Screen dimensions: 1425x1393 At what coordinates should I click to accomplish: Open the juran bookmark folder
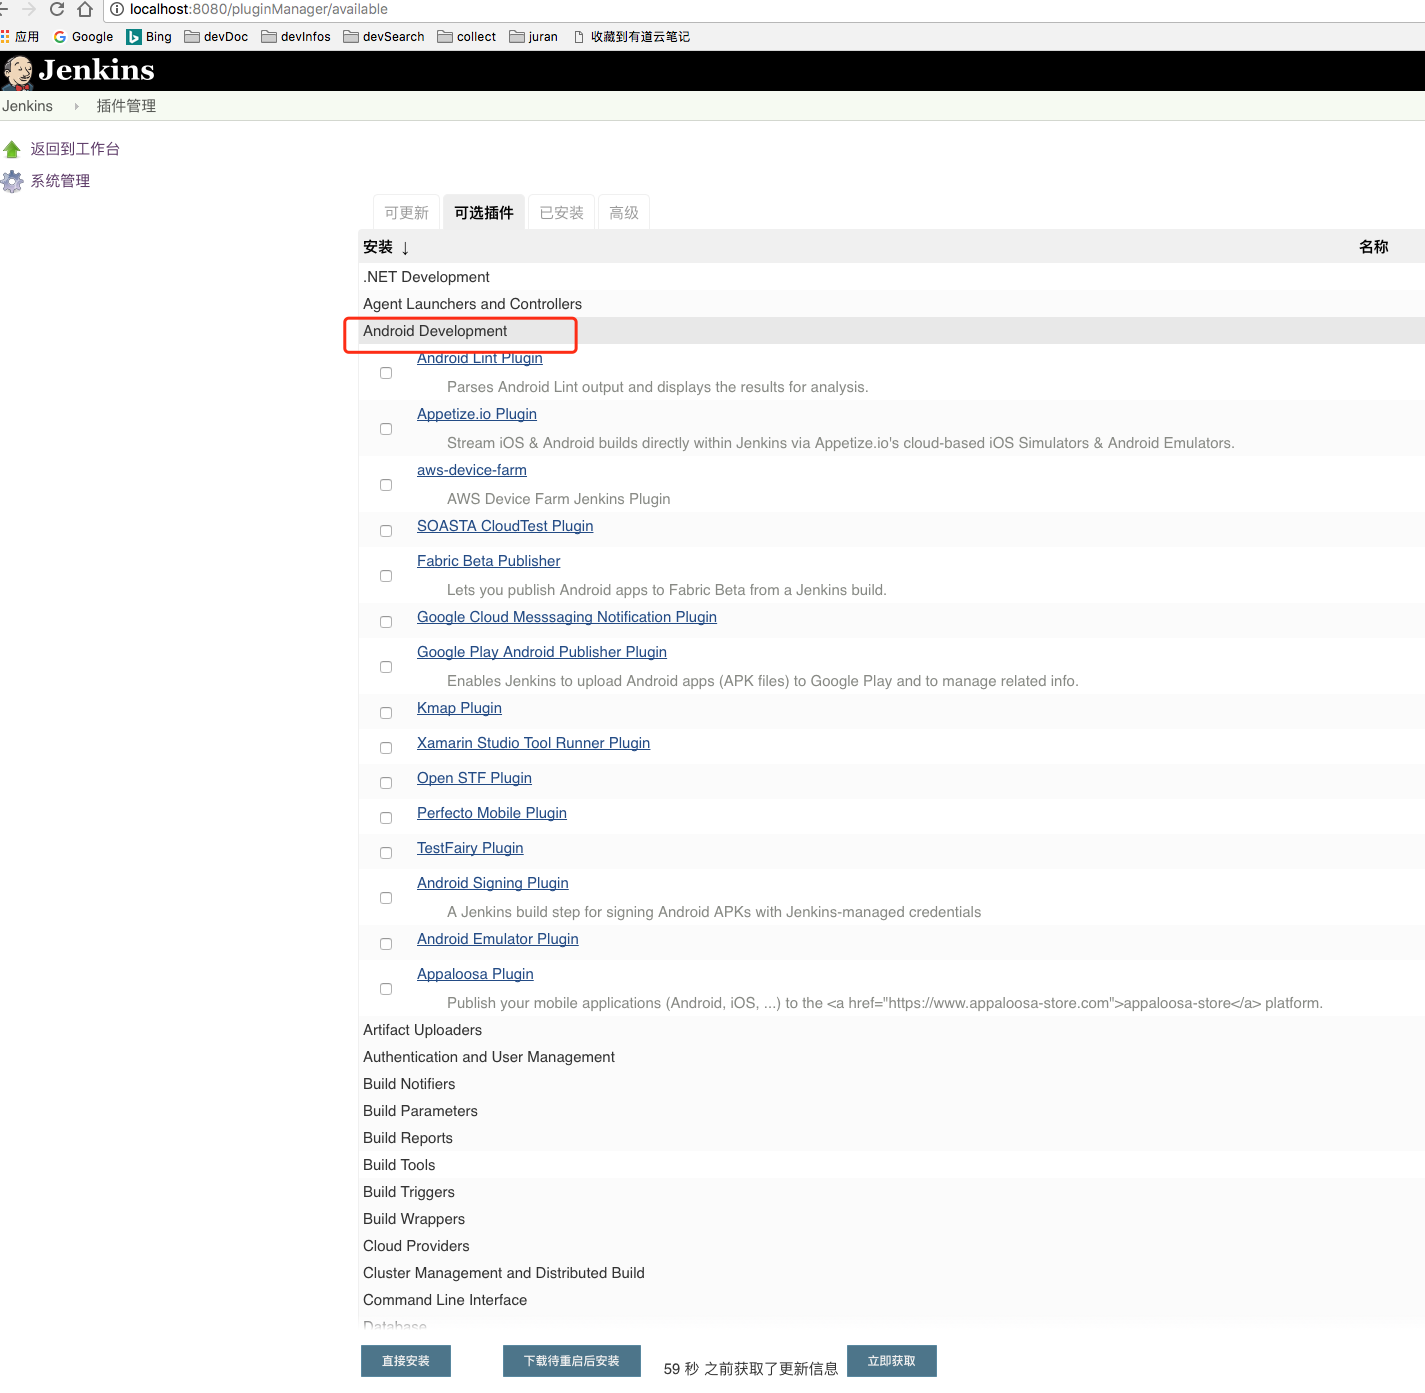[534, 37]
